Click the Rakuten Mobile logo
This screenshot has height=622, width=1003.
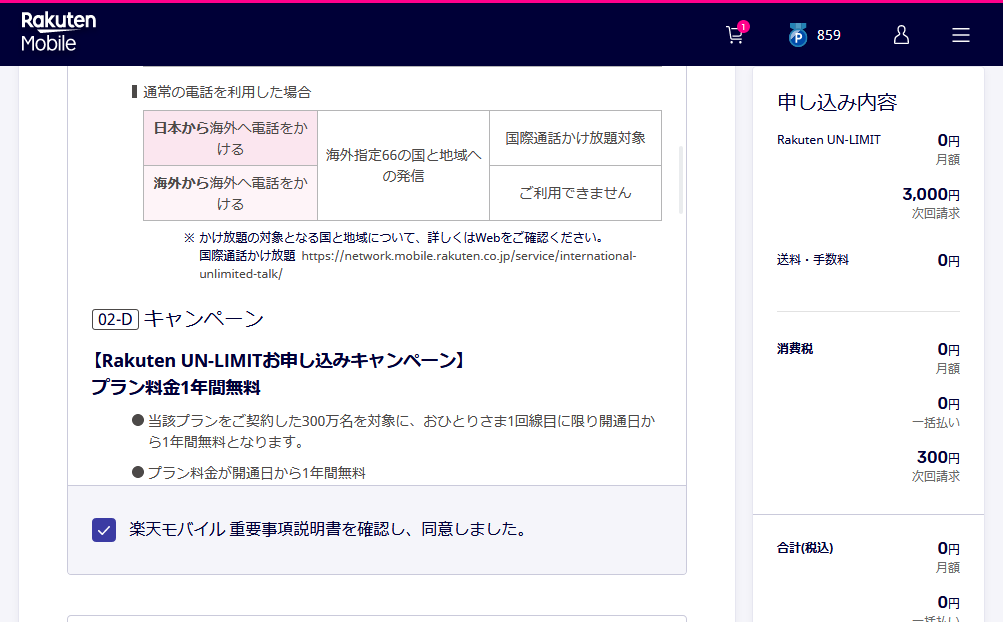tap(59, 33)
